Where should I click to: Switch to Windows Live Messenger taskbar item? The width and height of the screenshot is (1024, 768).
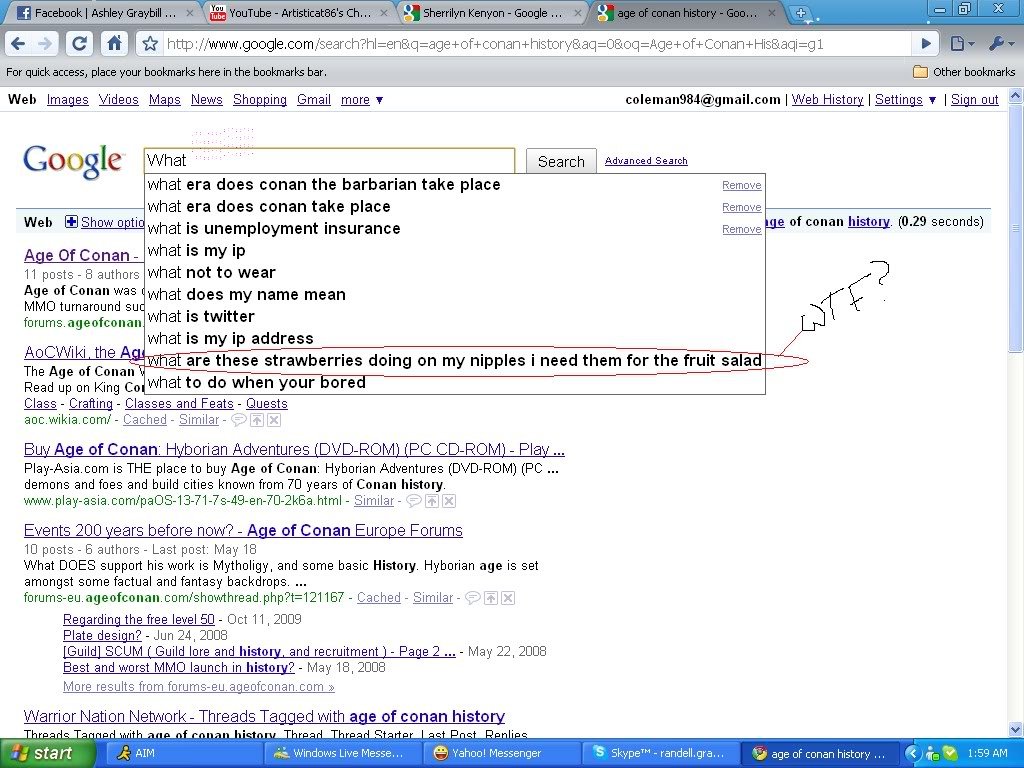342,754
